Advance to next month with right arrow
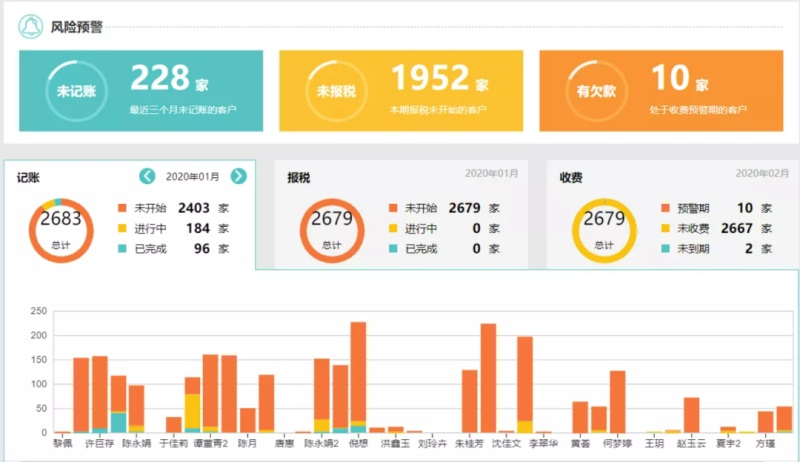The height and width of the screenshot is (462, 800). (x=238, y=176)
